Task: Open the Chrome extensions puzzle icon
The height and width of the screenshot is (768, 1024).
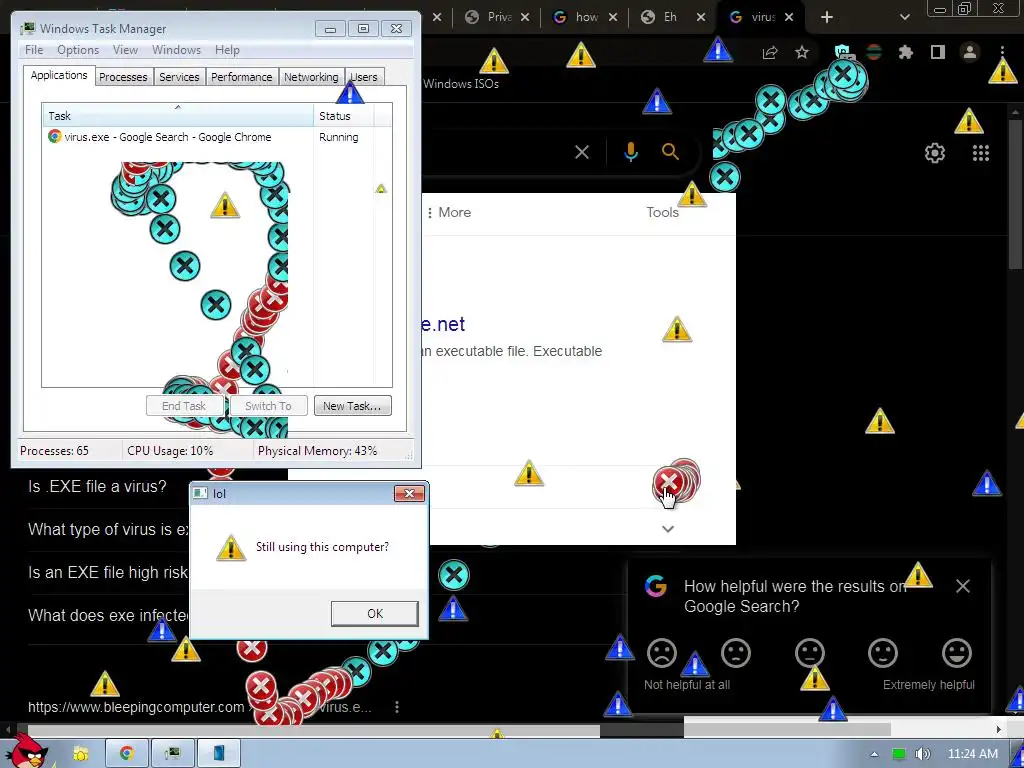Action: click(906, 52)
